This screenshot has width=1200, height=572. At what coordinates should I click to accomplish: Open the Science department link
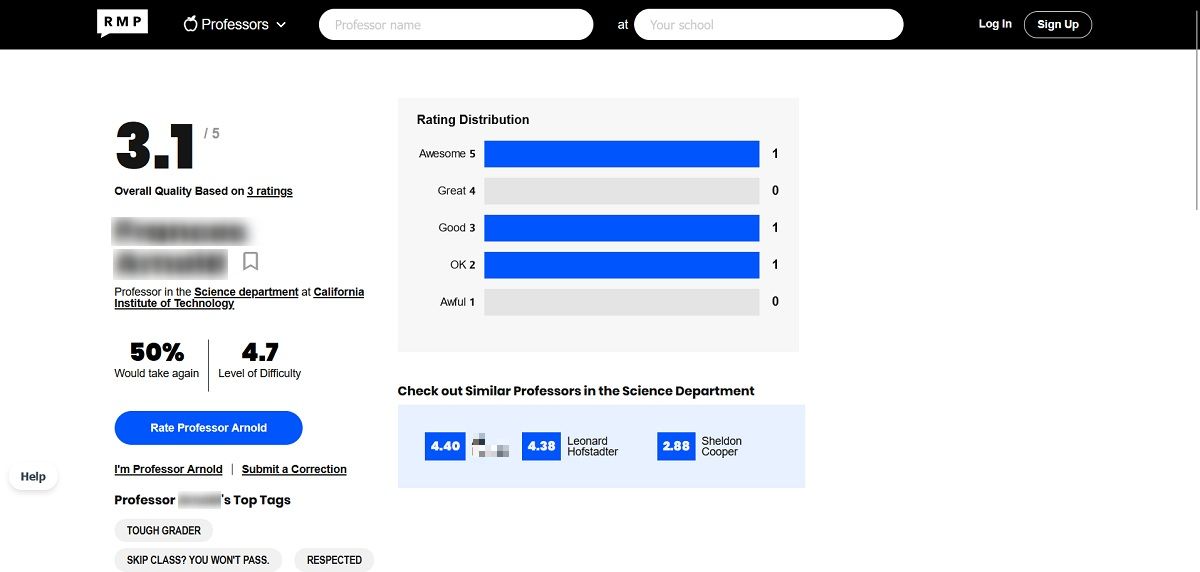(x=246, y=292)
